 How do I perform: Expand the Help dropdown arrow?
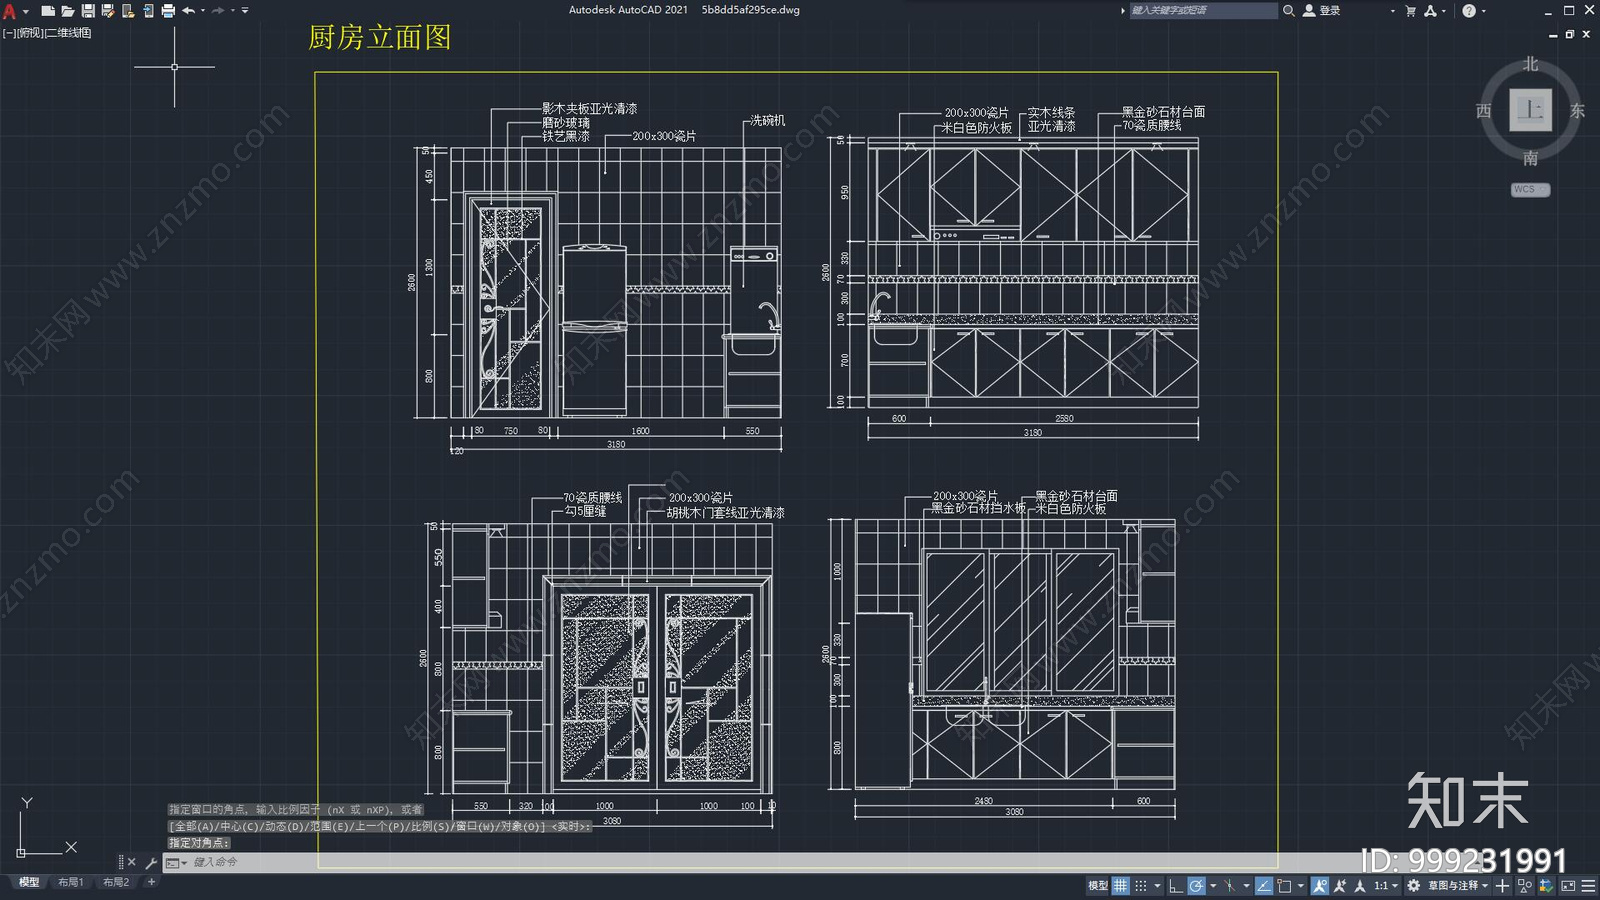tap(1483, 11)
